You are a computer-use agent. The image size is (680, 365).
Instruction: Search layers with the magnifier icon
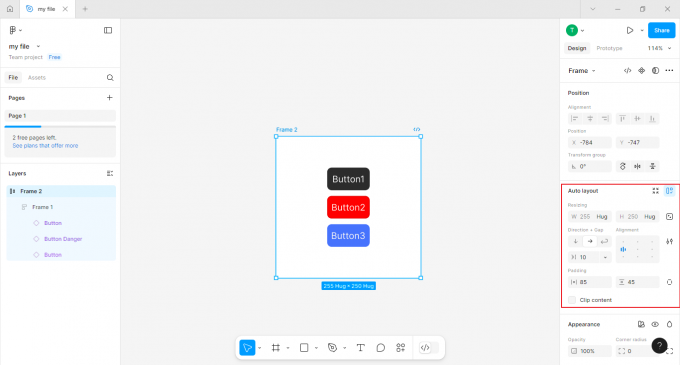110,78
